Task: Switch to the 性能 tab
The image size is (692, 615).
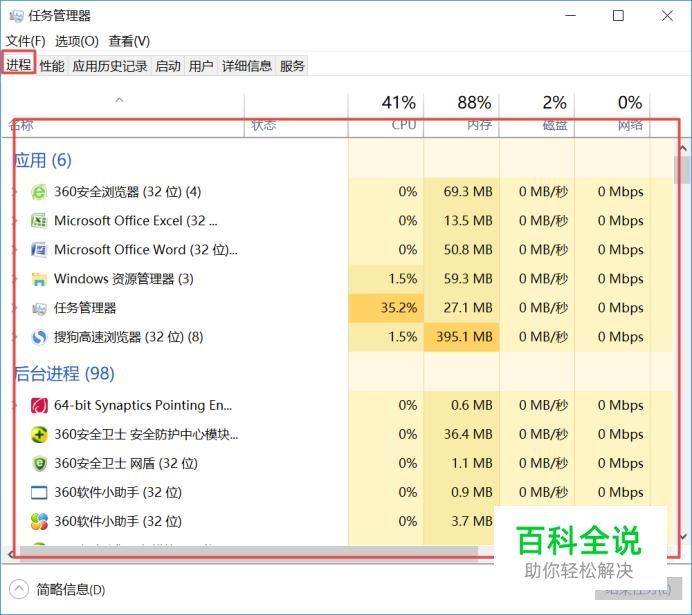Action: coord(52,66)
